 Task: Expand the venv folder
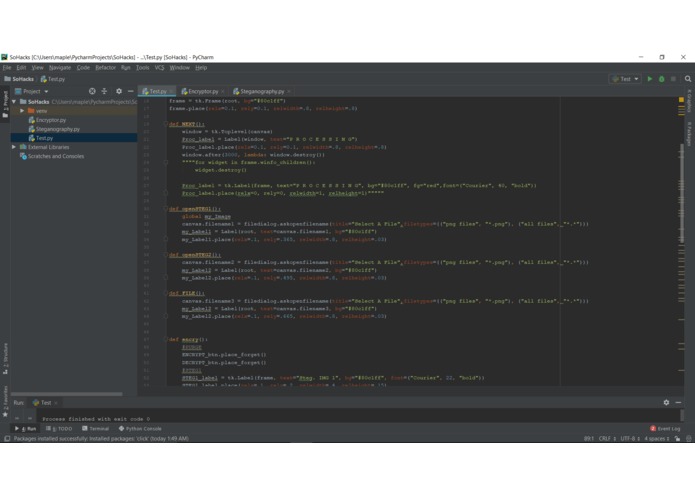[x=22, y=111]
